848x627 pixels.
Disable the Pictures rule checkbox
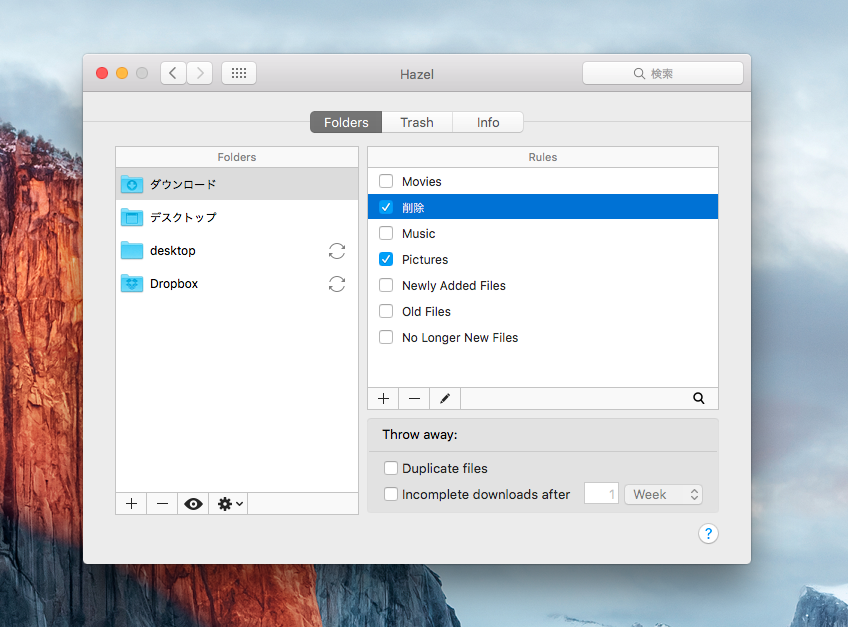coord(386,260)
